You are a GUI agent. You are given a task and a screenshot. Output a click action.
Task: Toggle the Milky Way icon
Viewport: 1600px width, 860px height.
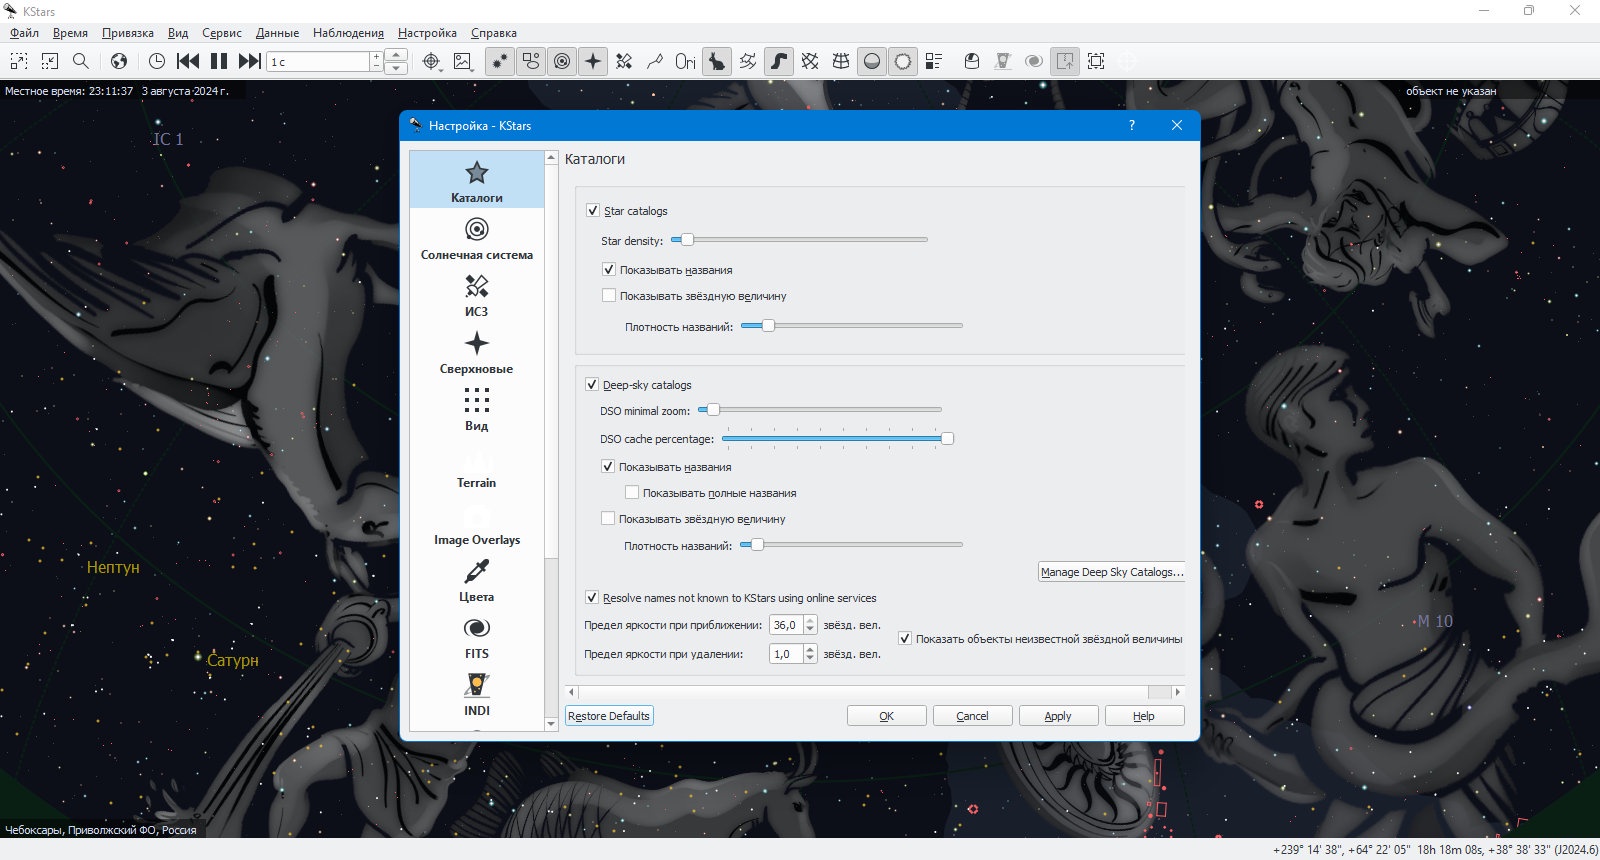[x=779, y=61]
